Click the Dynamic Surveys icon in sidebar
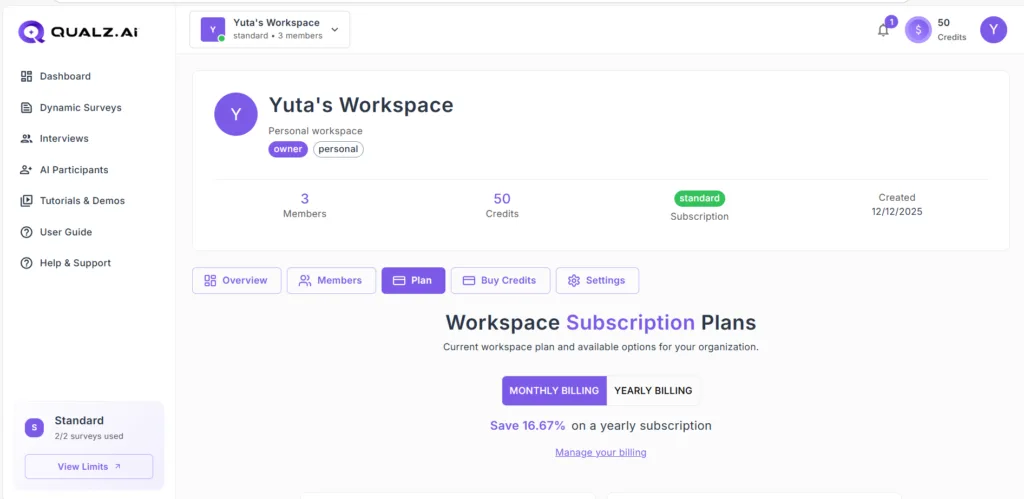The image size is (1024, 499). pos(27,107)
